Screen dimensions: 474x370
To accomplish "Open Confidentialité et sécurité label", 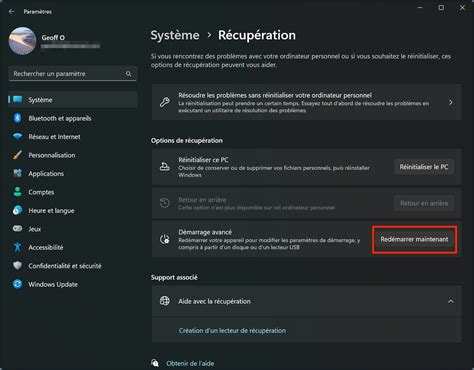I will tap(65, 266).
